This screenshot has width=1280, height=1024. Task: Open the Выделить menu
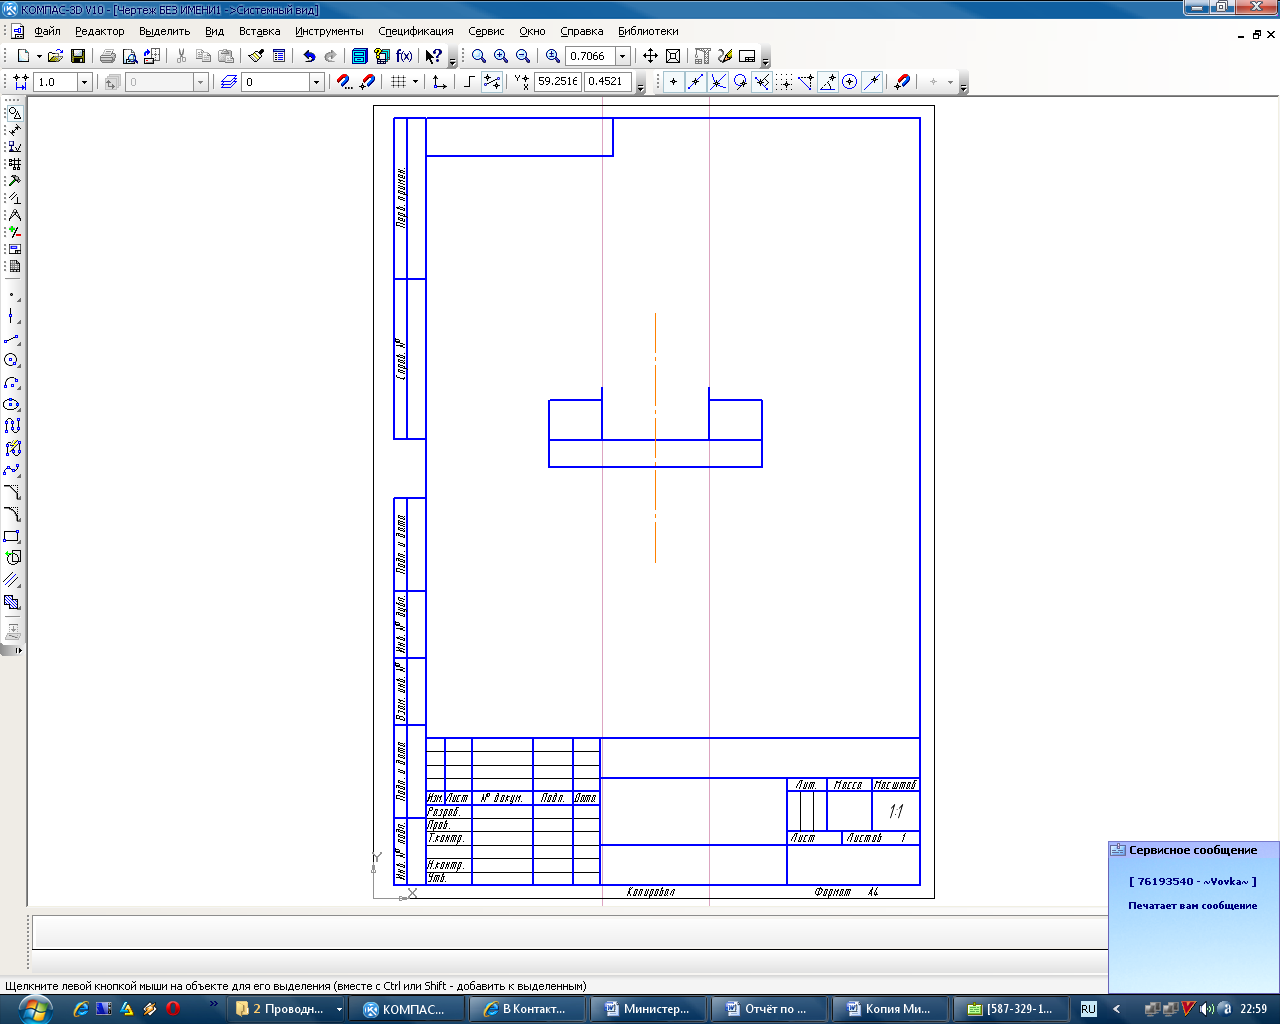[x=164, y=31]
